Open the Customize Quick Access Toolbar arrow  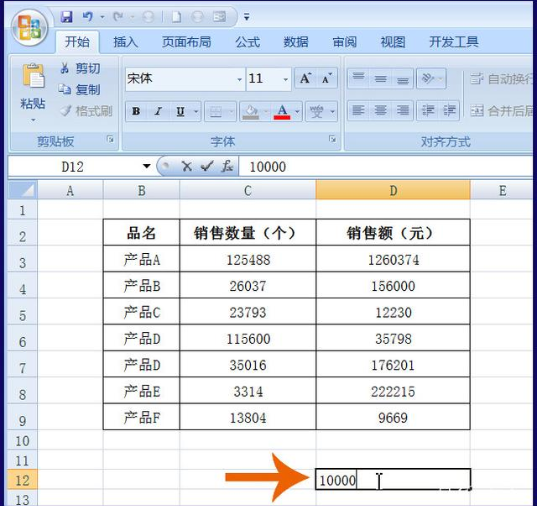point(247,16)
